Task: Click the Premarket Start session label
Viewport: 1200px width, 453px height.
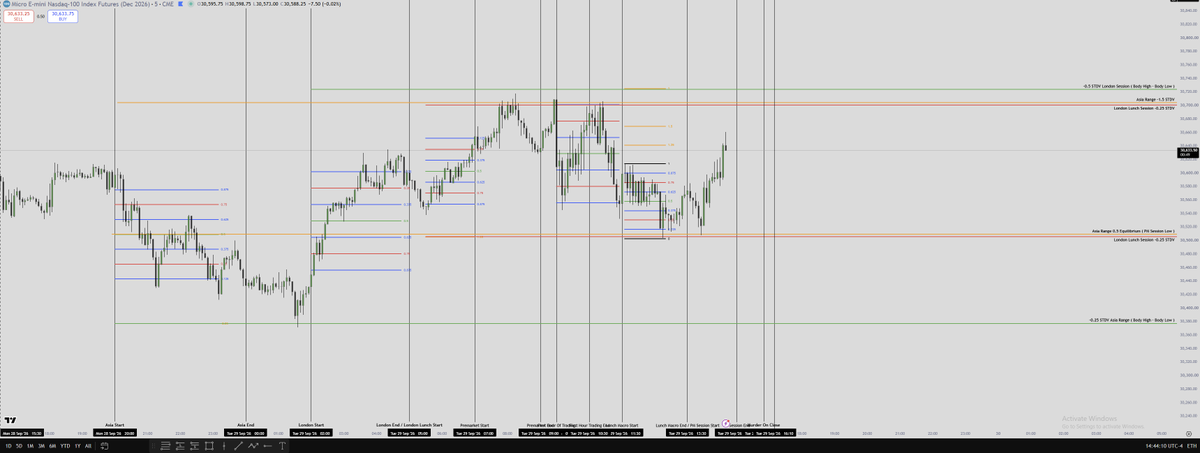Action: [x=474, y=425]
